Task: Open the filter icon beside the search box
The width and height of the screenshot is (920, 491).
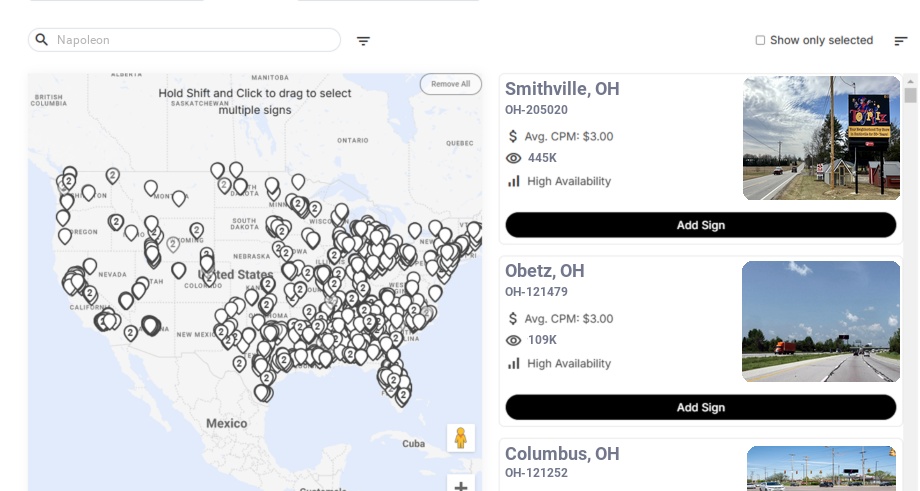Action: tap(363, 41)
